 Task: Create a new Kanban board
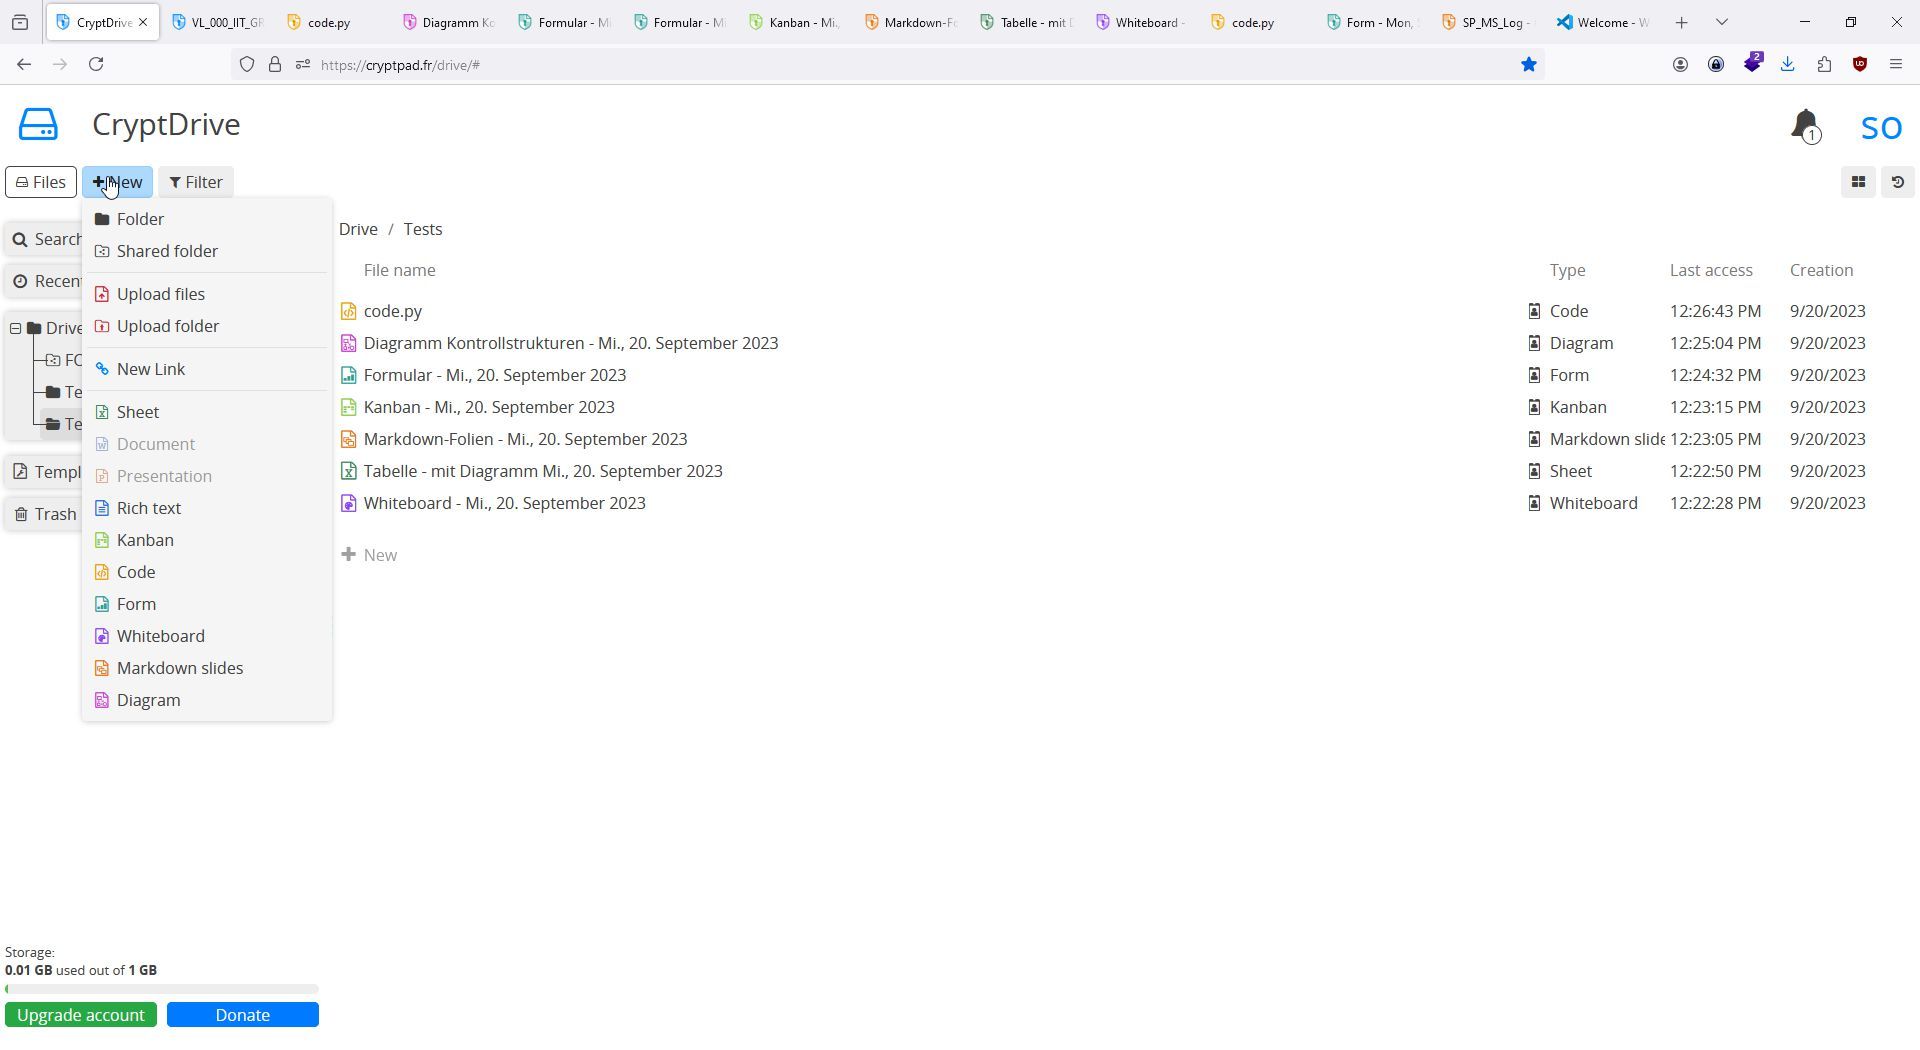click(x=207, y=540)
